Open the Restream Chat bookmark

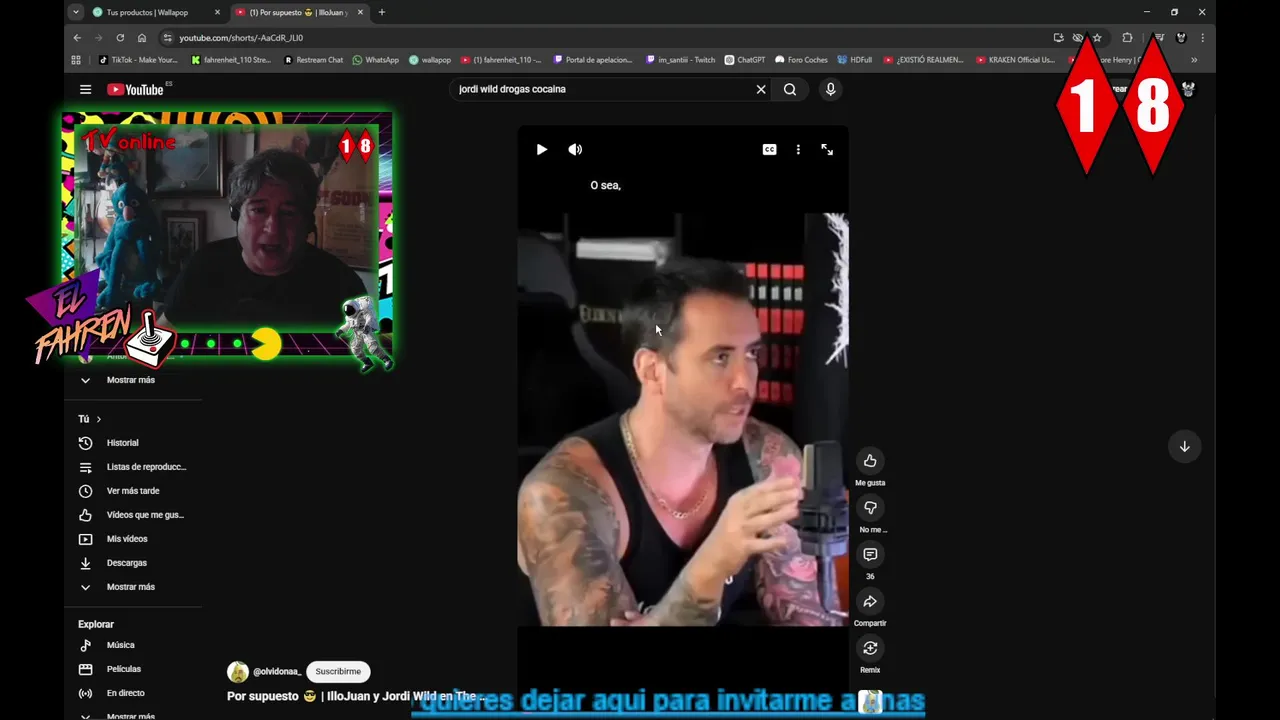313,60
